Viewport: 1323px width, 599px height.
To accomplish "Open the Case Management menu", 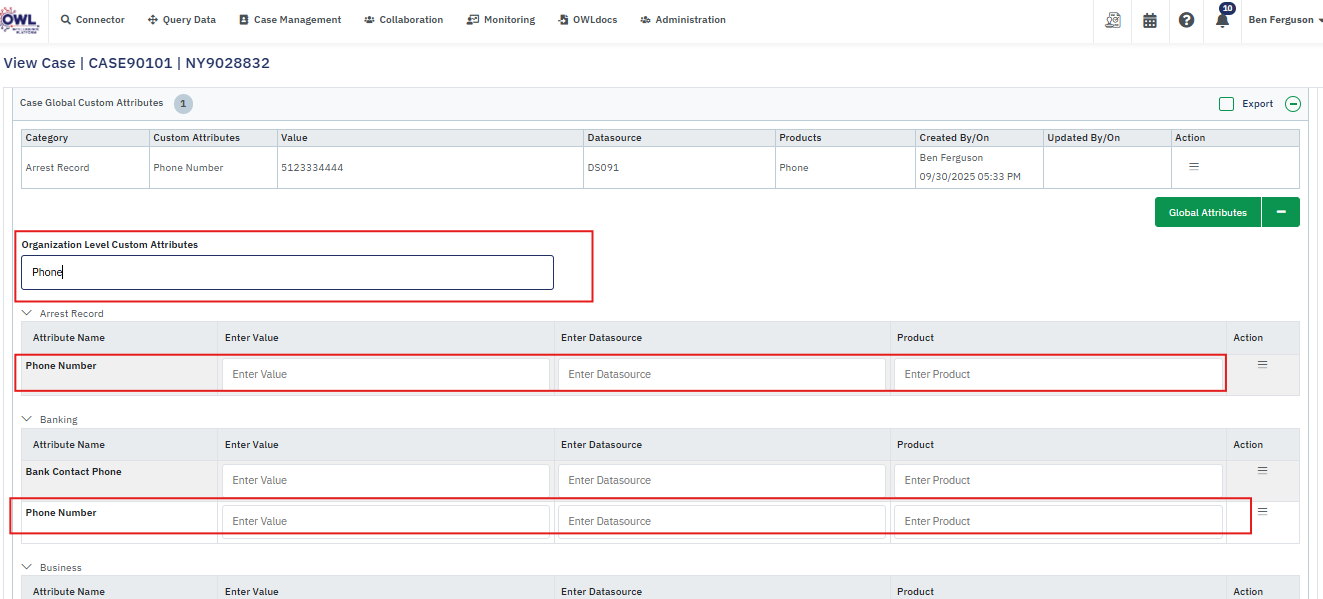I will click(x=290, y=20).
